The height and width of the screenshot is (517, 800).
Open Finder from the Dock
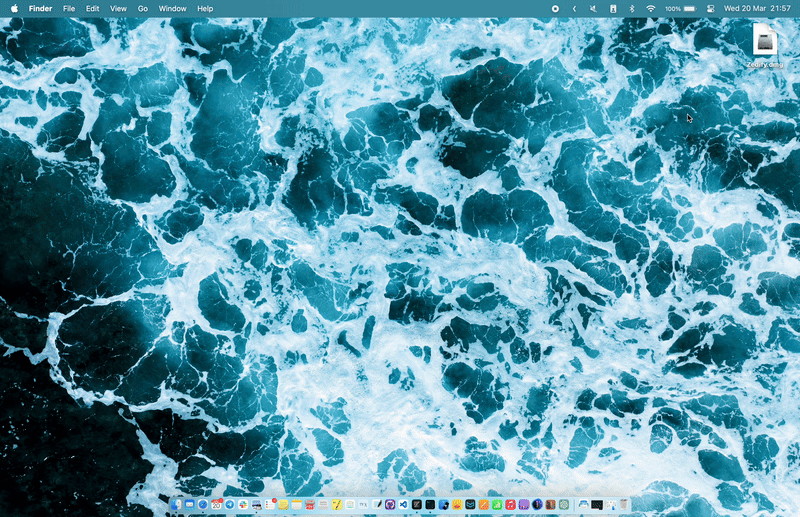click(x=176, y=505)
